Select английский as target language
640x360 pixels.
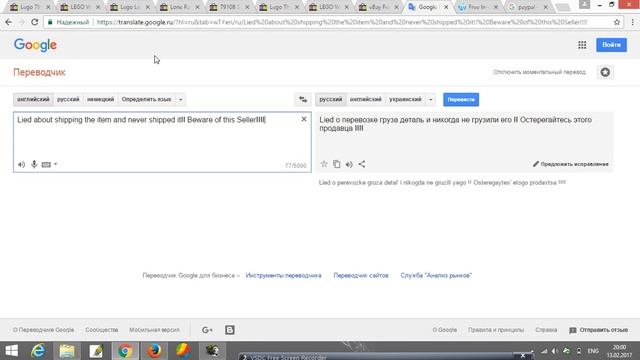click(x=366, y=99)
